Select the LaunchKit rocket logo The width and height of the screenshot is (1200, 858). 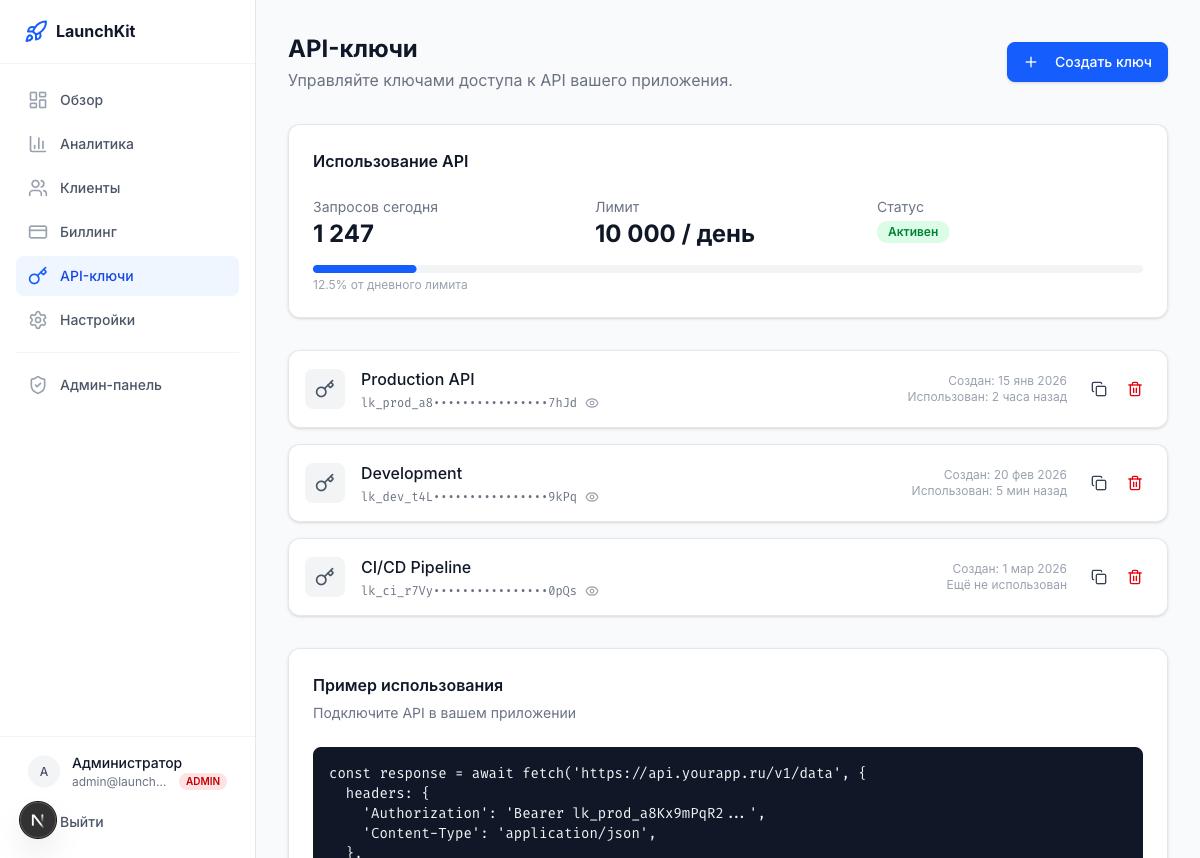click(x=36, y=31)
